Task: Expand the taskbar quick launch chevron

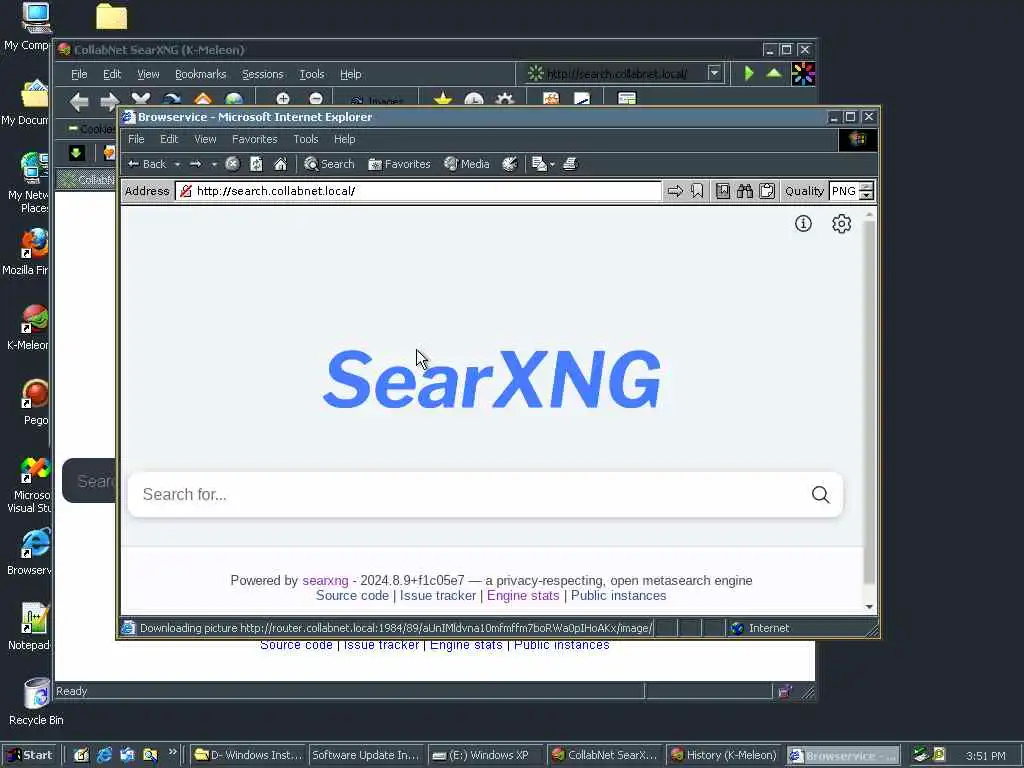Action: [172, 752]
